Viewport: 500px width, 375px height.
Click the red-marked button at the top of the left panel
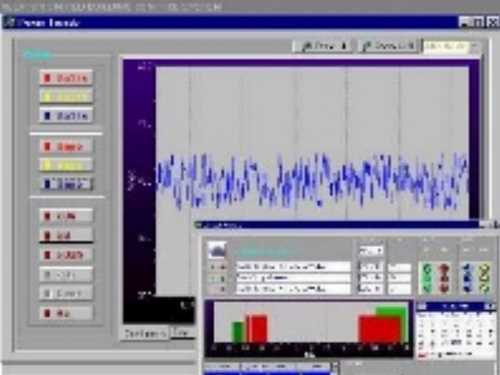pyautogui.click(x=66, y=78)
